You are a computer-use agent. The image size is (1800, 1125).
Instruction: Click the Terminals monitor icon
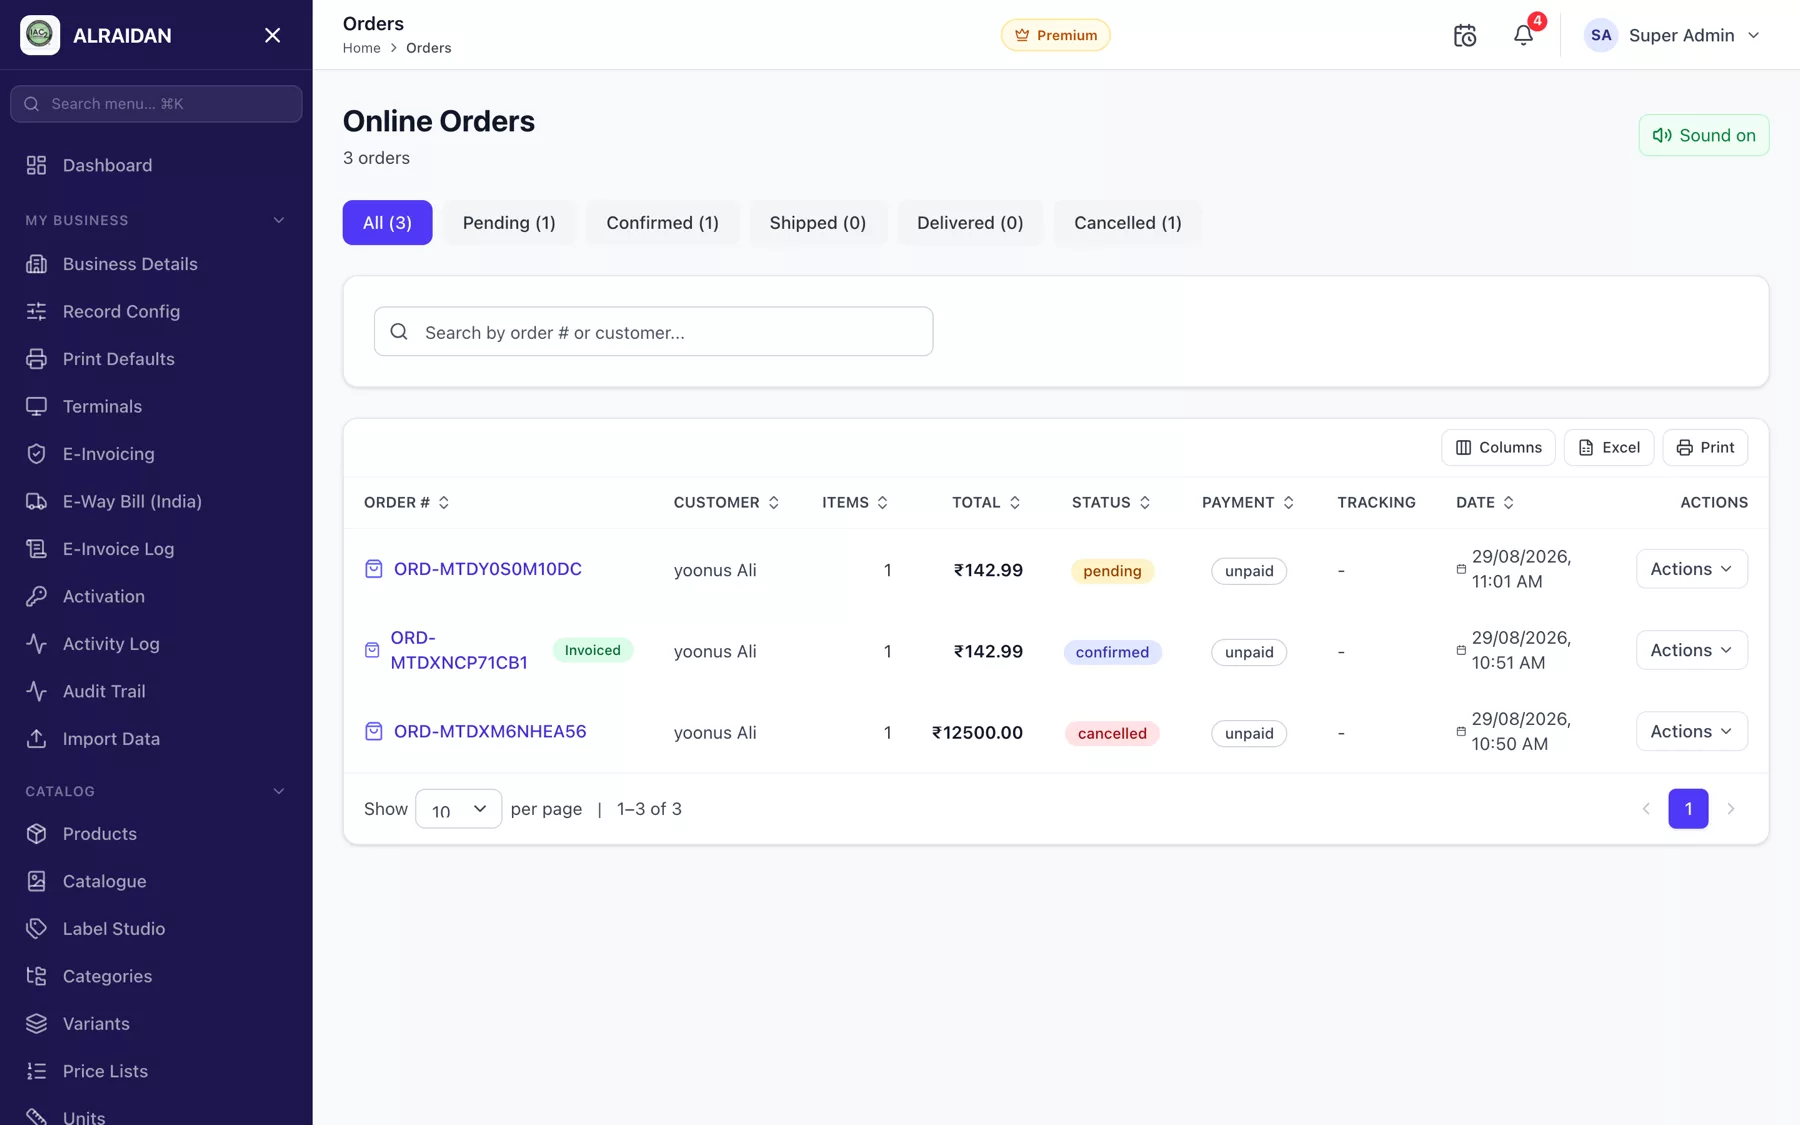(37, 406)
